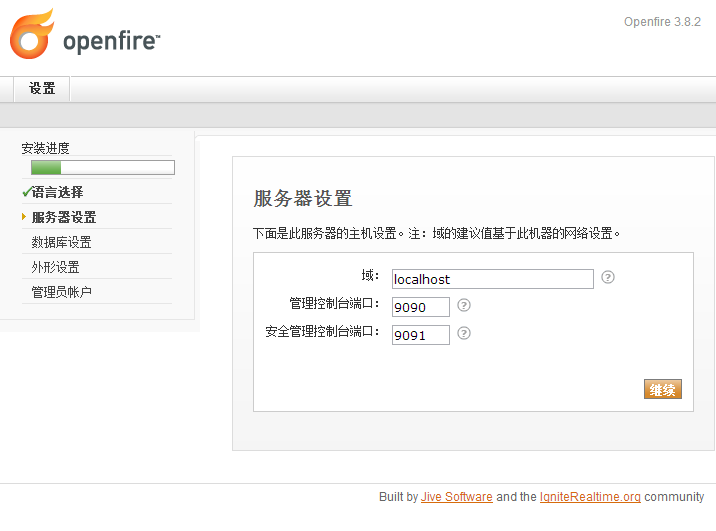Click help icon beside 安全管理控制台端口 field
This screenshot has height=531, width=716.
tap(463, 334)
